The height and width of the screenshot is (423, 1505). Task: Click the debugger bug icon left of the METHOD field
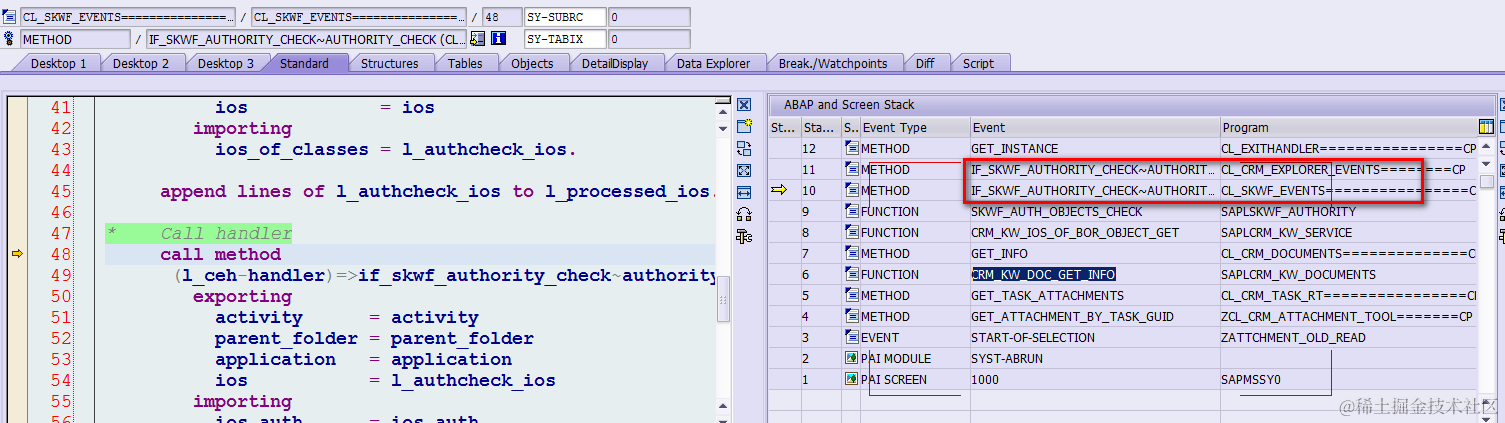pos(9,39)
